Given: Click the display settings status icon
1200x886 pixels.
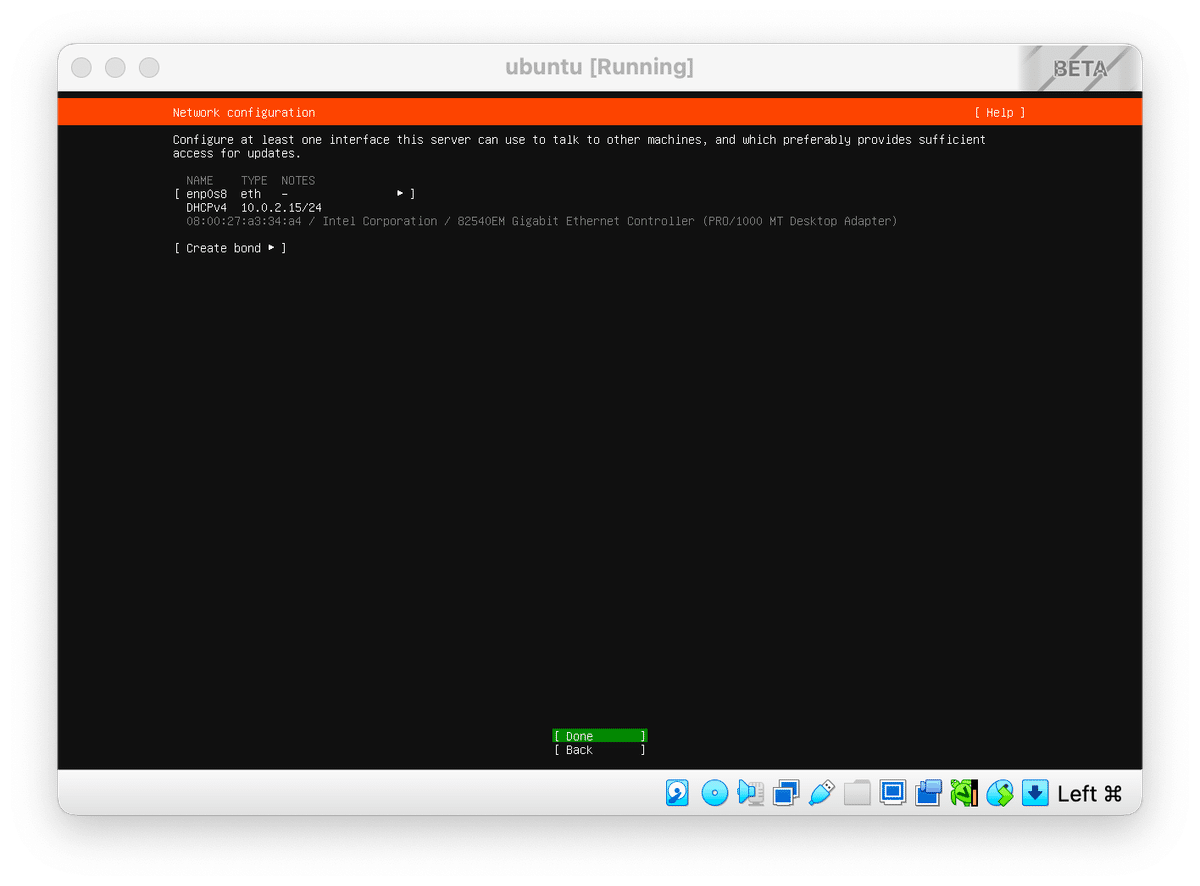Looking at the screenshot, I should tap(893, 793).
